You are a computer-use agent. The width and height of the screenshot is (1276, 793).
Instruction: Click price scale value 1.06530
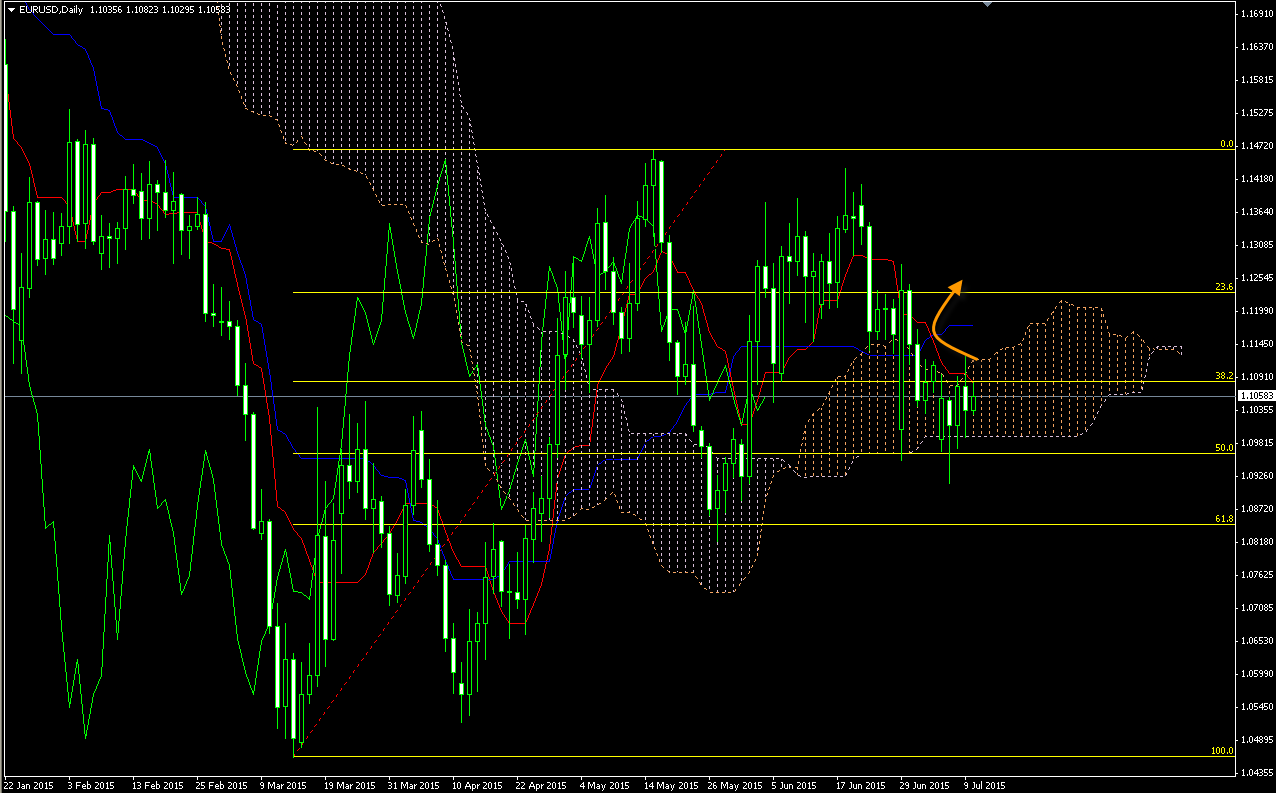point(1257,641)
